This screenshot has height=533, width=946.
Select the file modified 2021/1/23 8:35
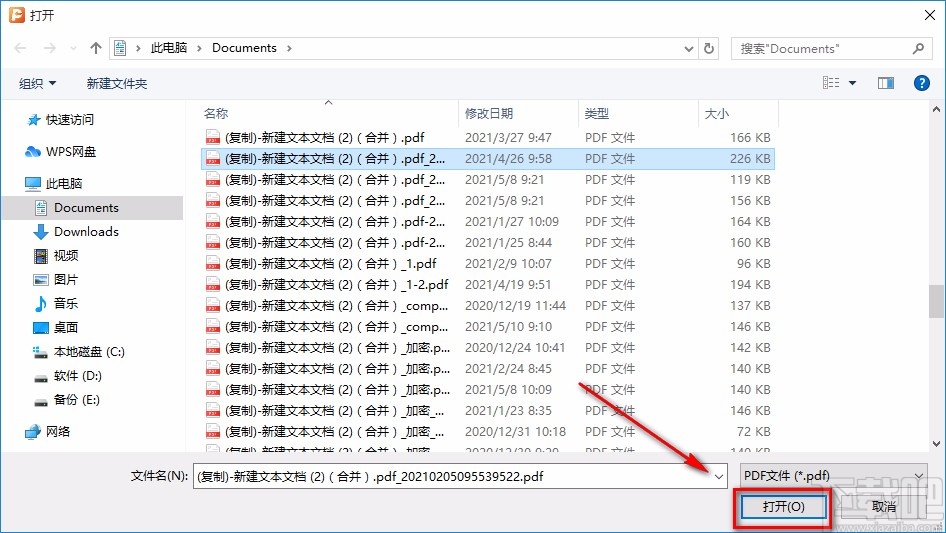tap(488, 411)
